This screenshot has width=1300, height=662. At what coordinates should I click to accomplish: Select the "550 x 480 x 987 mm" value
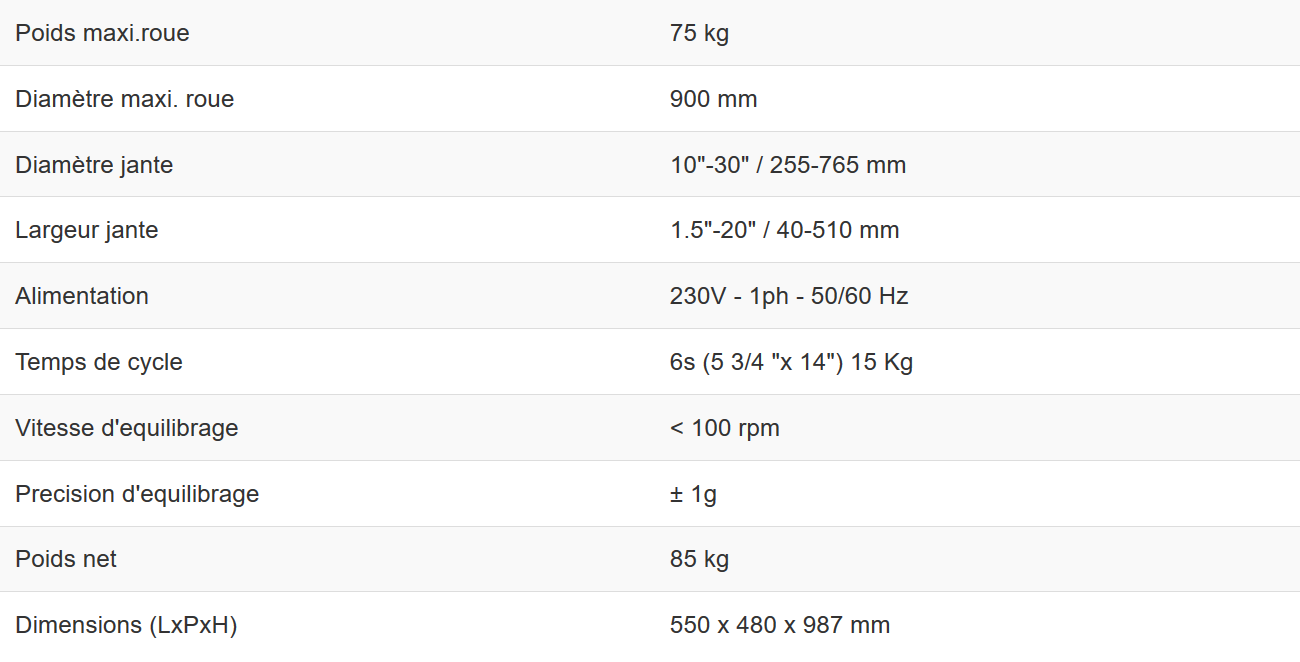pos(780,625)
